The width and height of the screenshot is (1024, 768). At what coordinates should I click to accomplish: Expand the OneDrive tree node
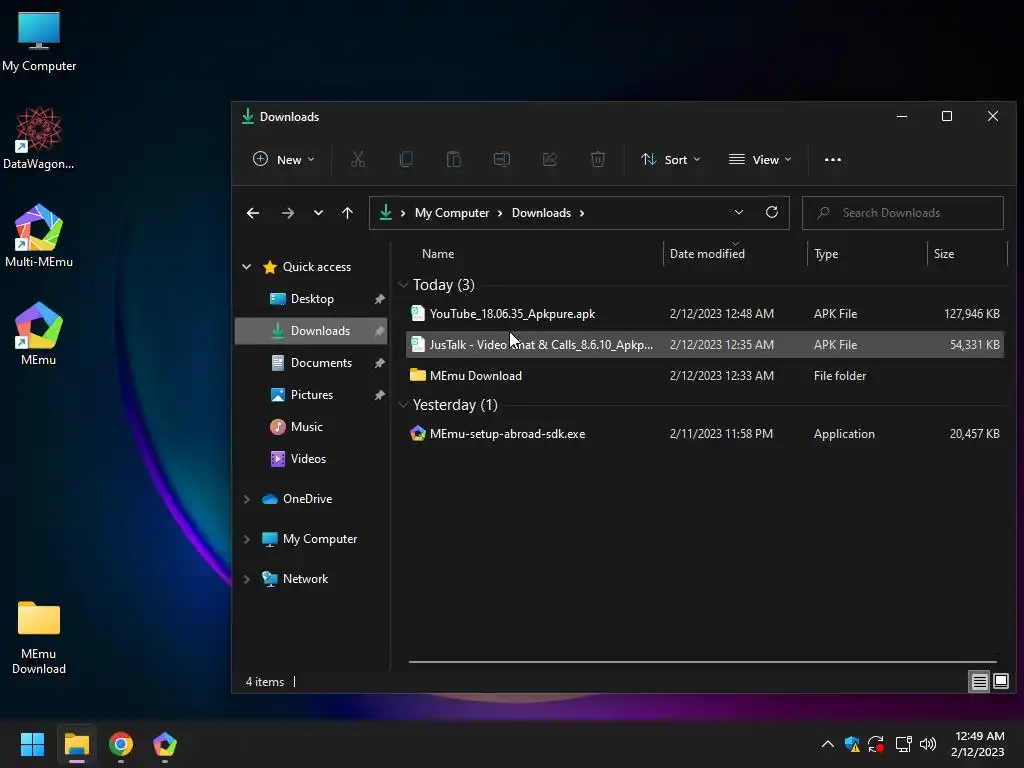[x=246, y=499]
